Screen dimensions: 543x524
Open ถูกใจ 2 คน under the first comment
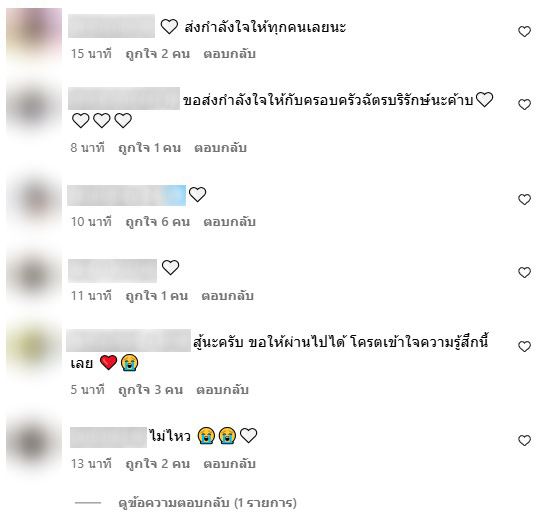click(158, 54)
